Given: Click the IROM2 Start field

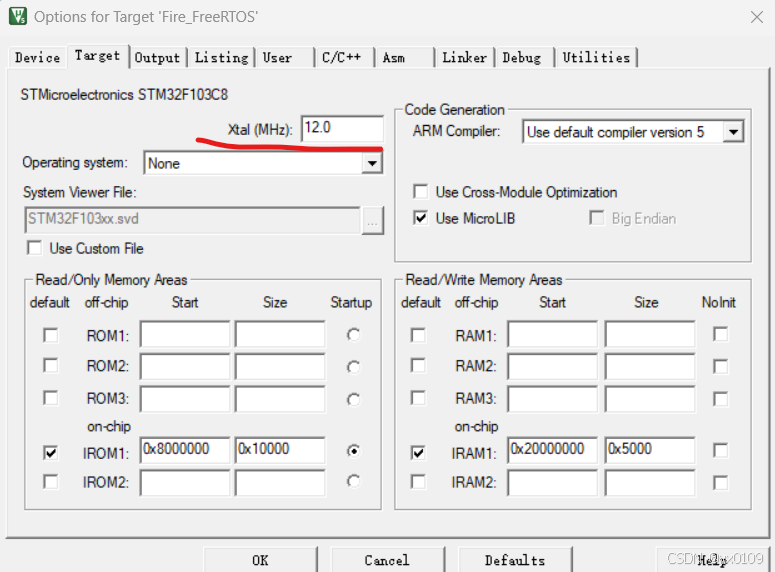Looking at the screenshot, I should click(185, 483).
